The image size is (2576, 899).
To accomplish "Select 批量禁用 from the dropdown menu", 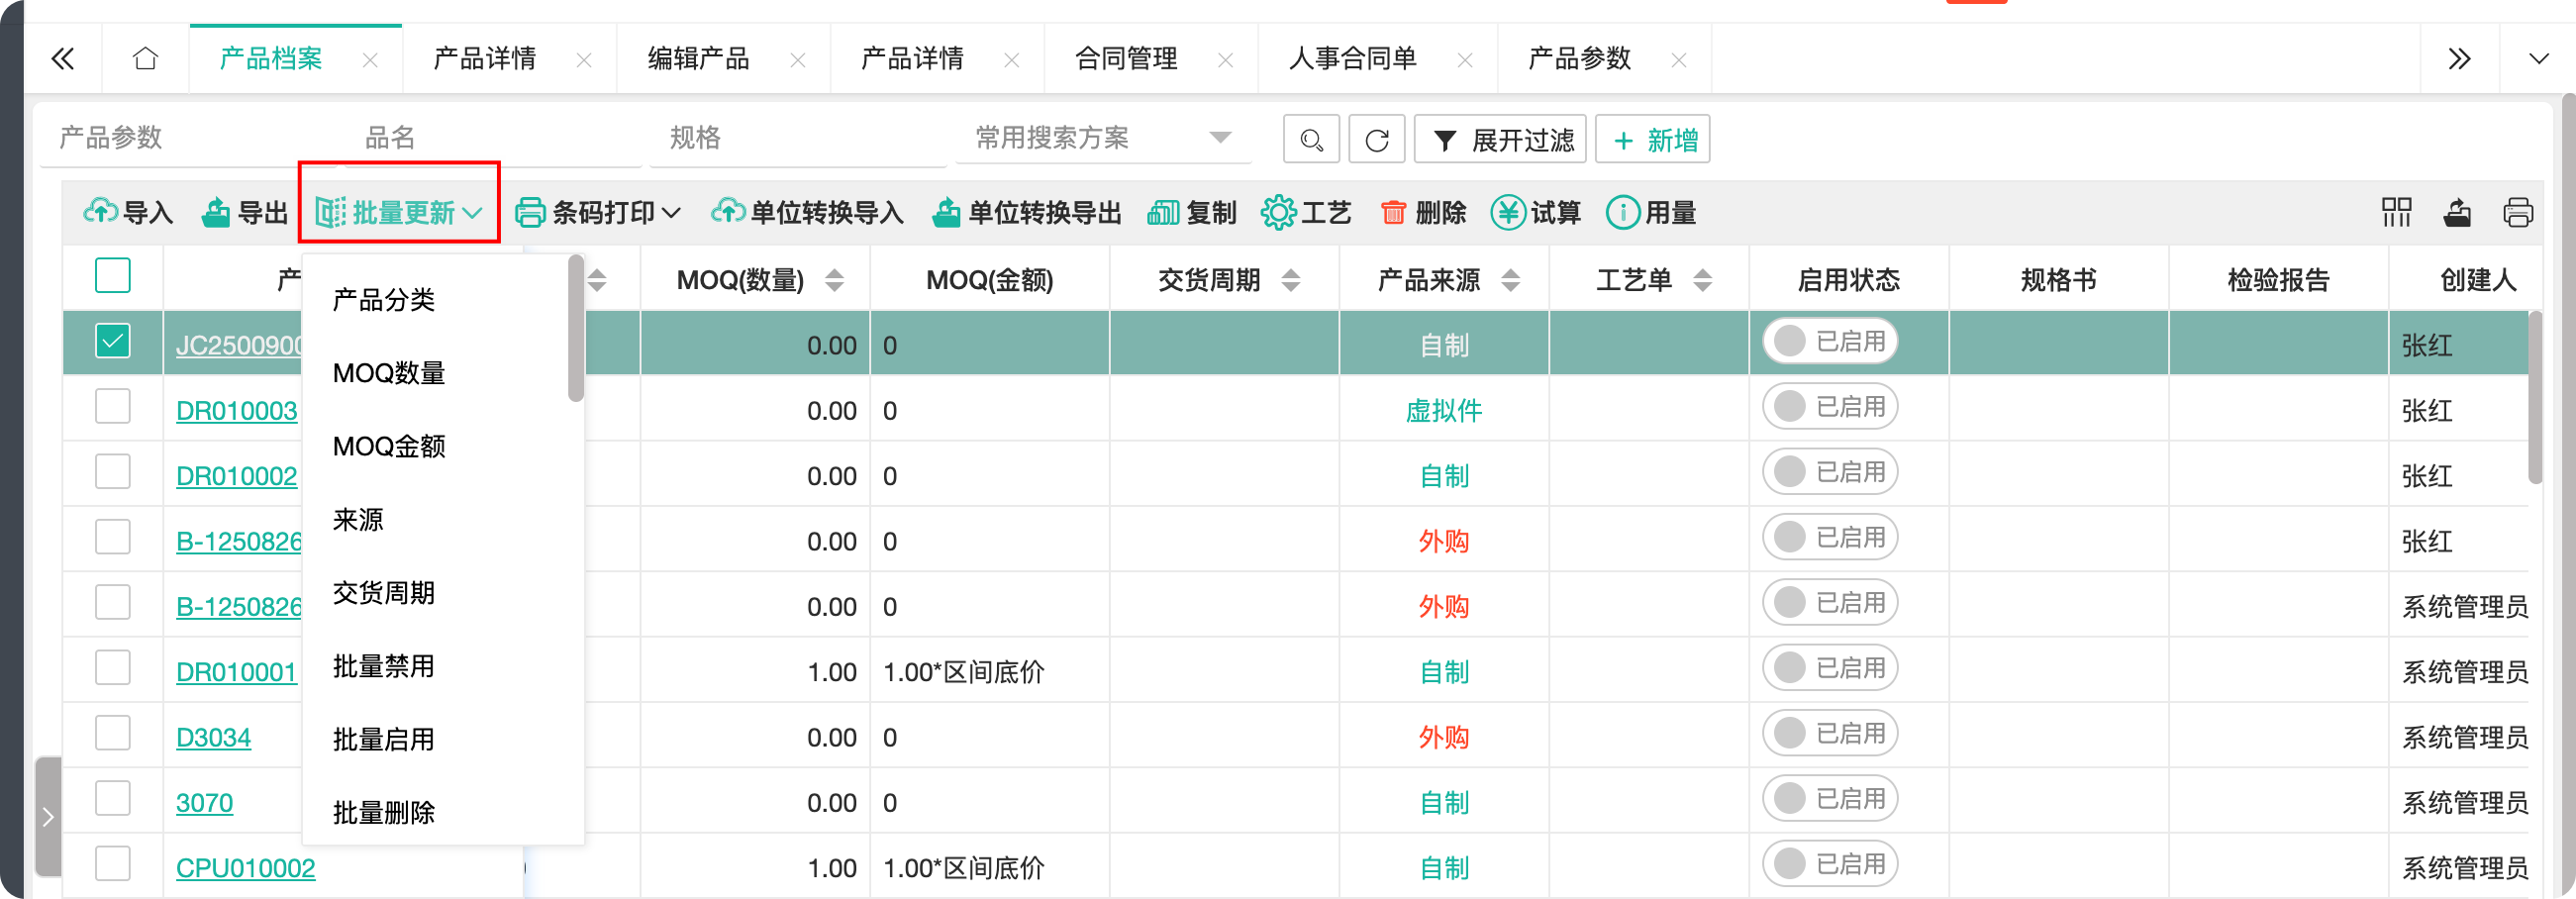I will tap(383, 666).
